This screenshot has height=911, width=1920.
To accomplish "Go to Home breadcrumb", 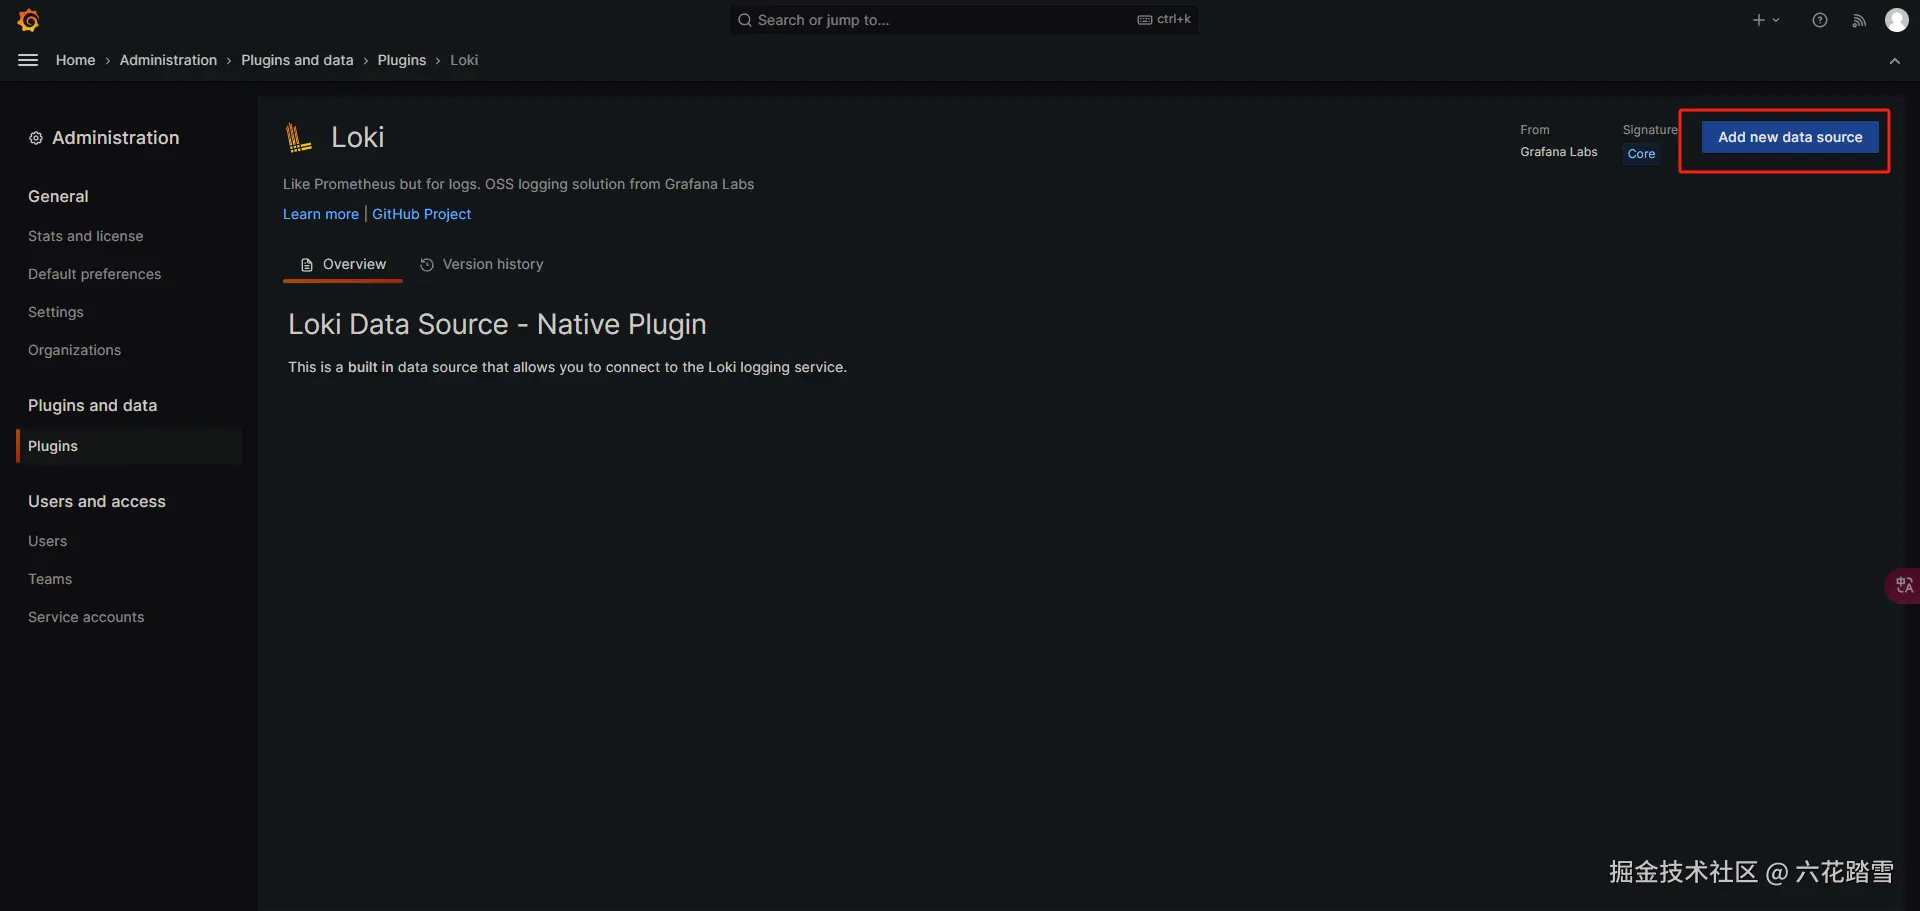I will tap(76, 60).
